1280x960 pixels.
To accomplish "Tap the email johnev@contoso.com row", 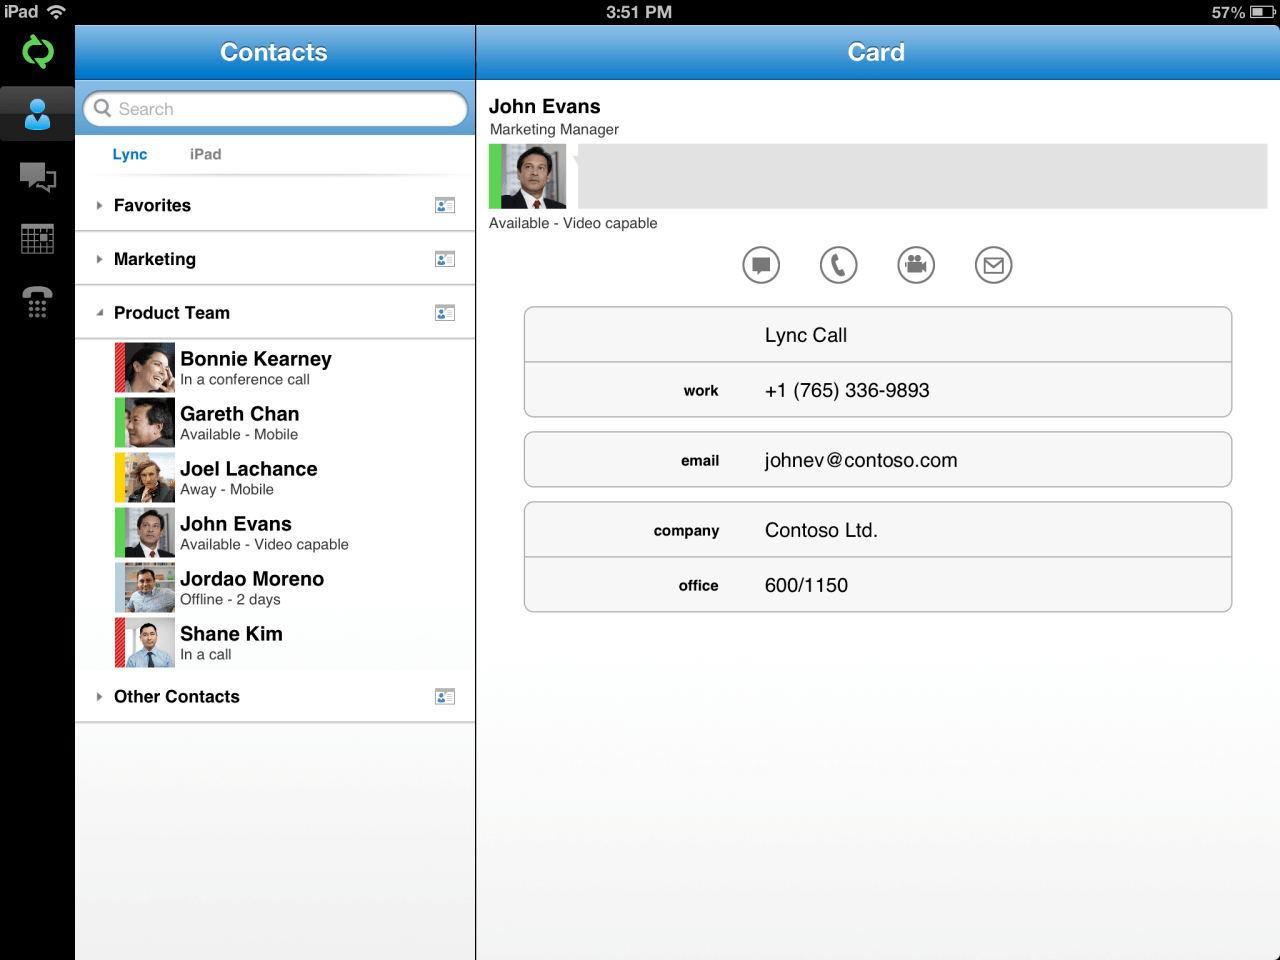I will point(878,460).
